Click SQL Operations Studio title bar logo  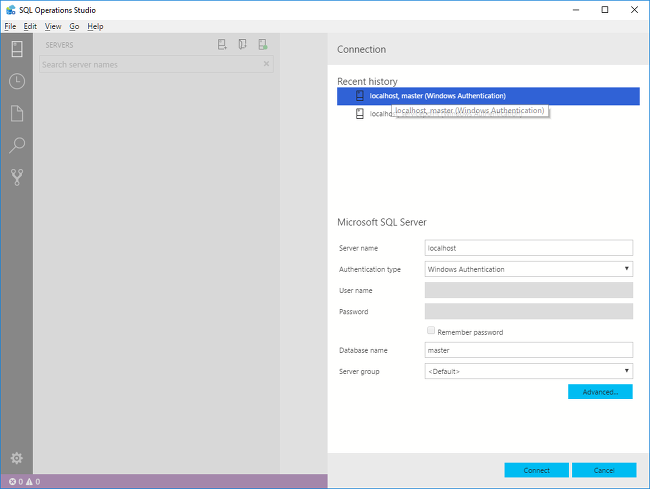[x=11, y=10]
